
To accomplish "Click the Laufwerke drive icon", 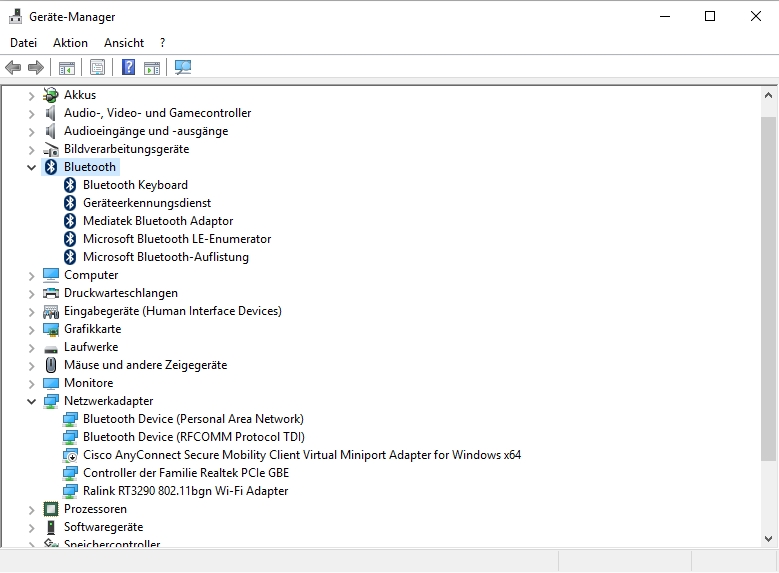I will 51,349.
